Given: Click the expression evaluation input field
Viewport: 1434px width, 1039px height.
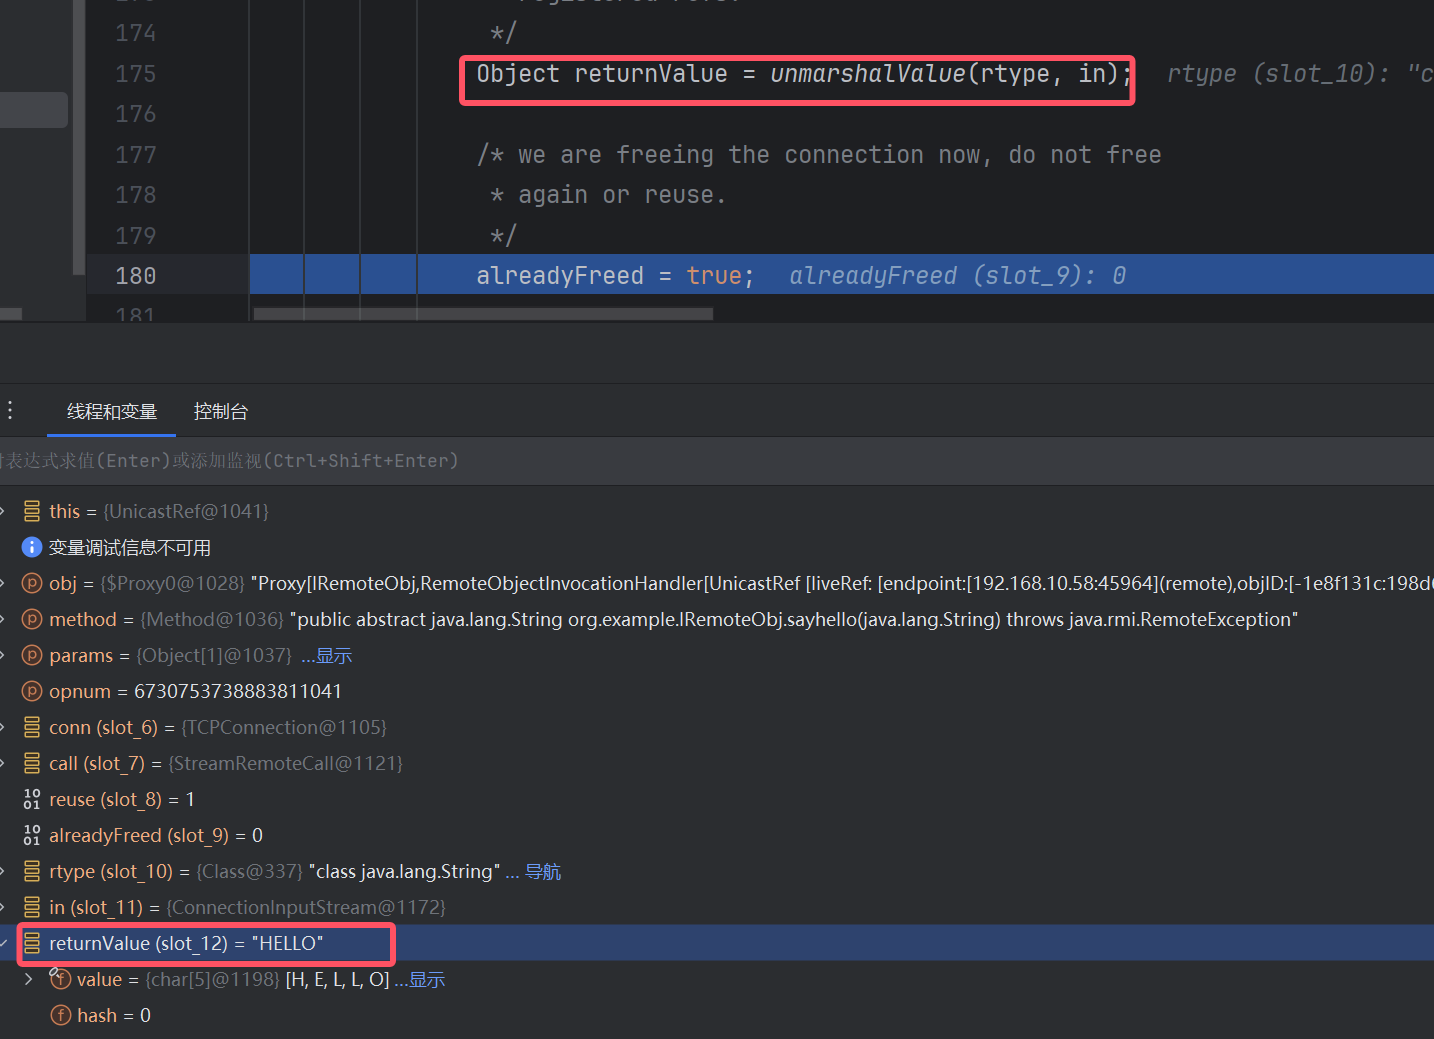Looking at the screenshot, I should pos(700,461).
